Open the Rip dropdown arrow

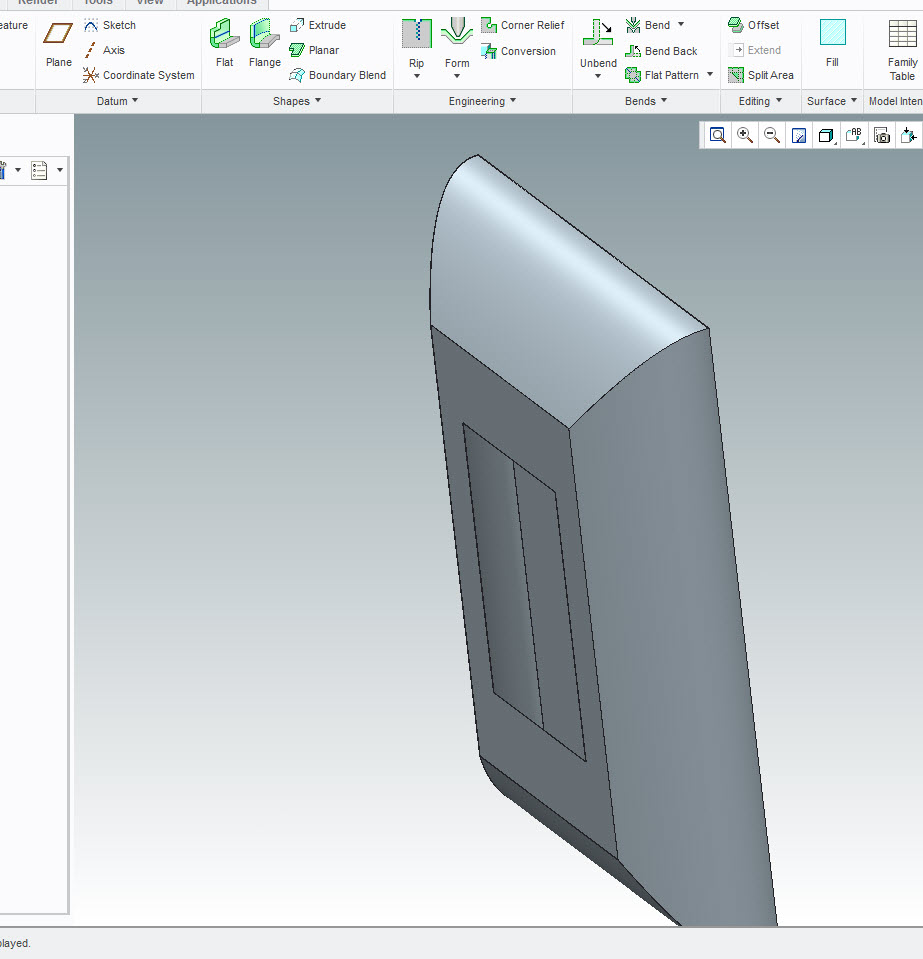(x=417, y=76)
